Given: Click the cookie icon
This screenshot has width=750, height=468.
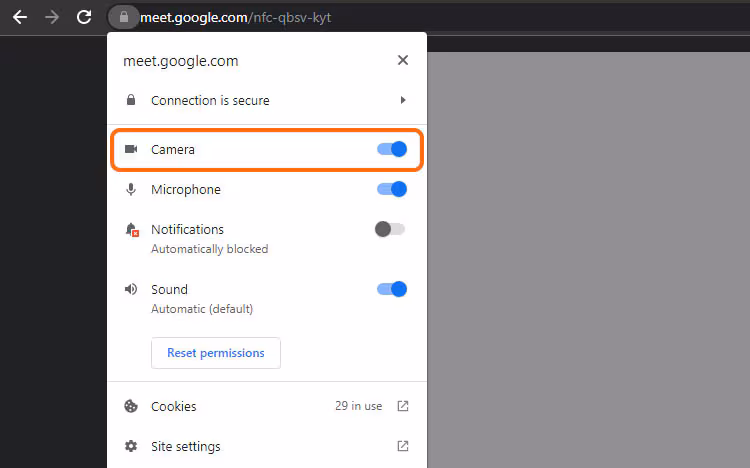Looking at the screenshot, I should [x=131, y=406].
